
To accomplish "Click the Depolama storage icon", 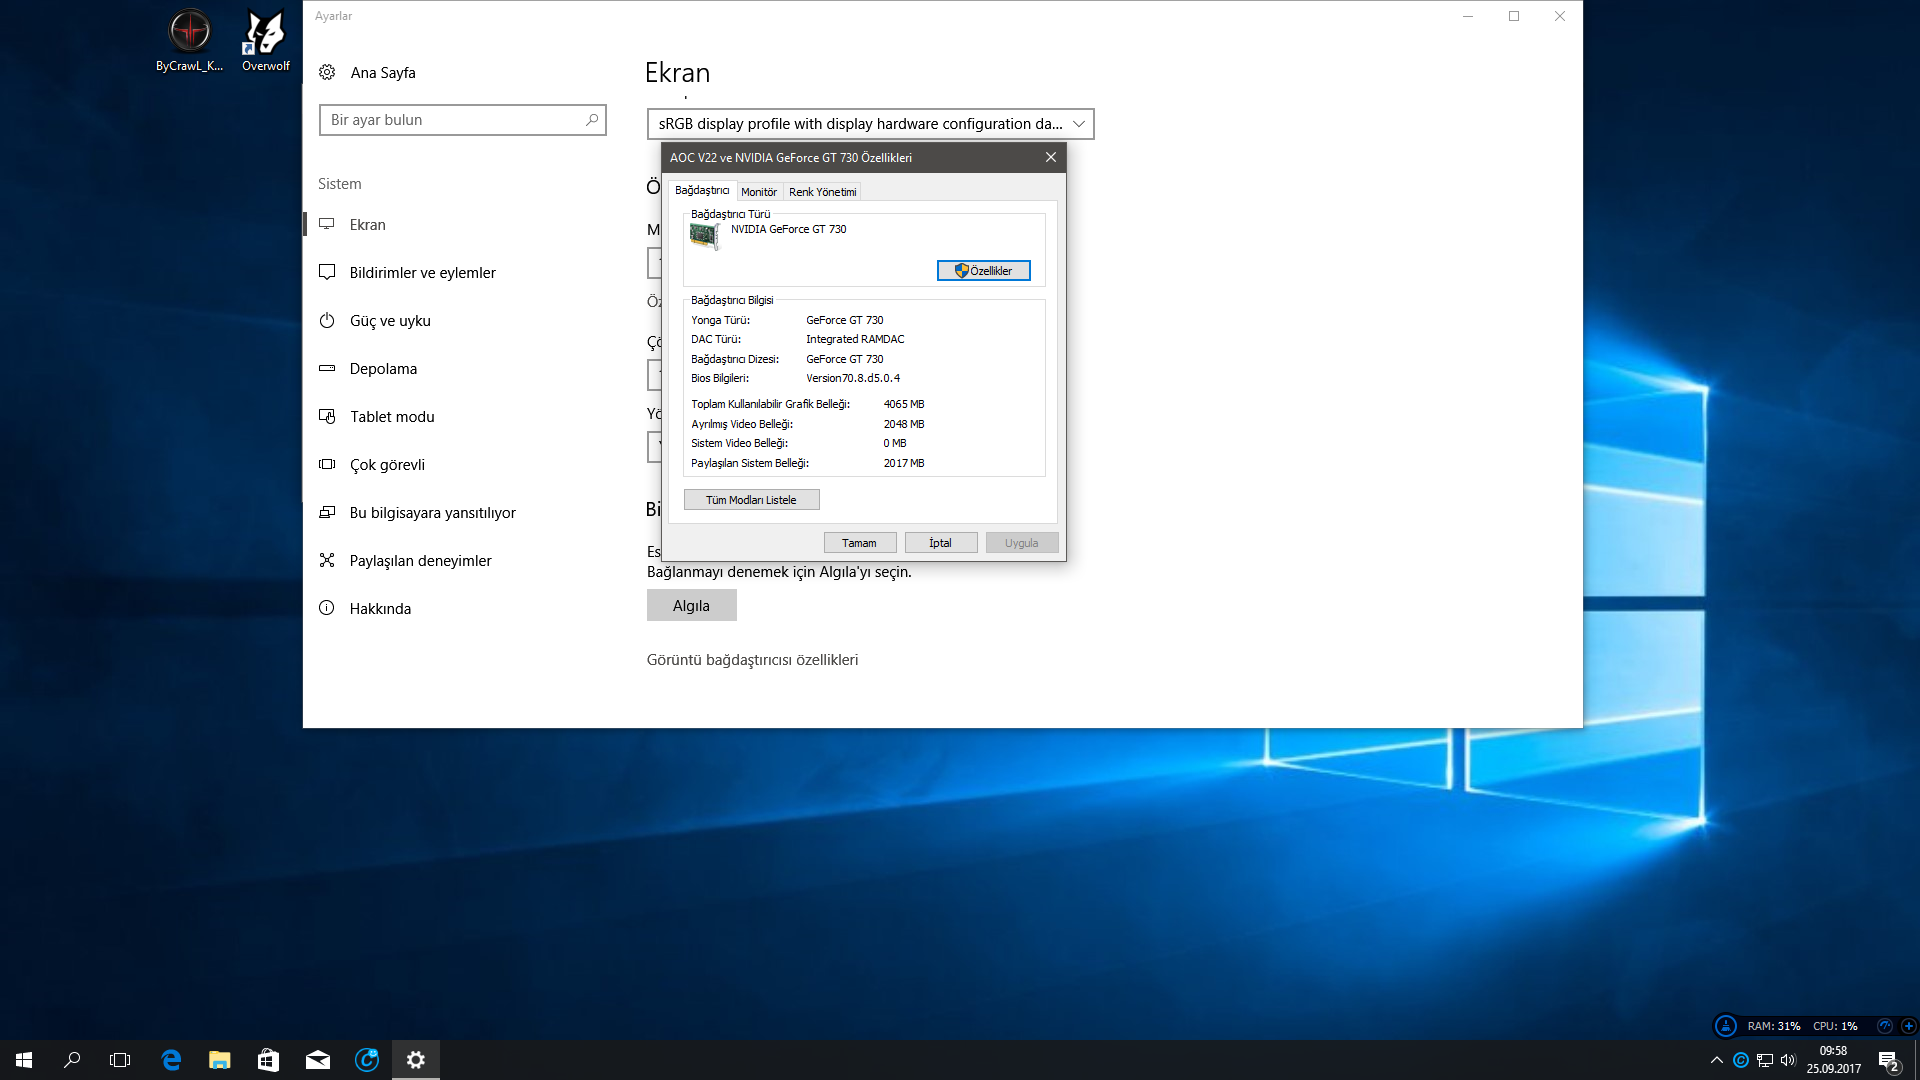I will tap(327, 368).
